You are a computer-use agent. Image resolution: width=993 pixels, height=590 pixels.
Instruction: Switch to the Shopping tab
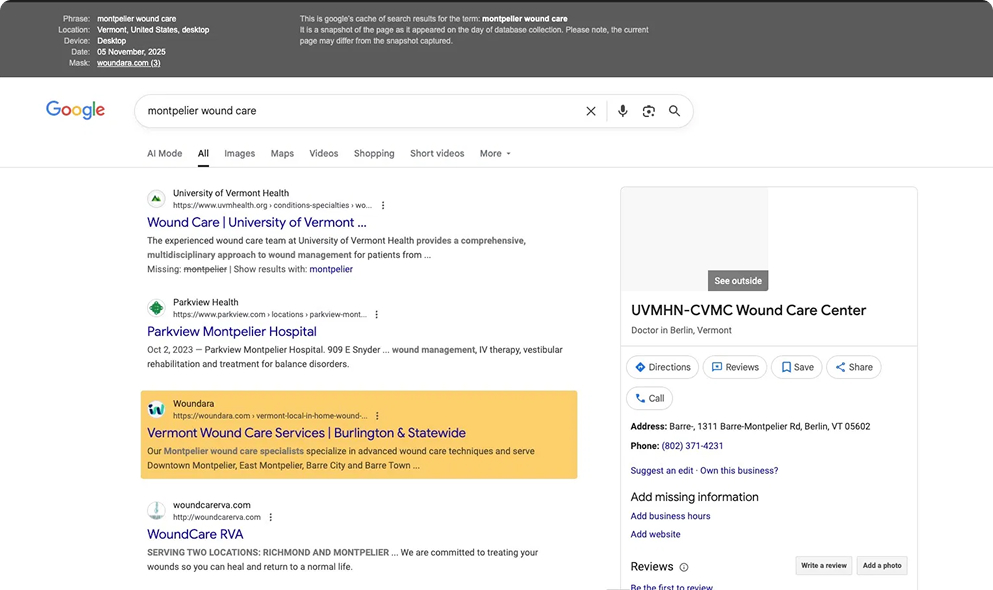[374, 153]
